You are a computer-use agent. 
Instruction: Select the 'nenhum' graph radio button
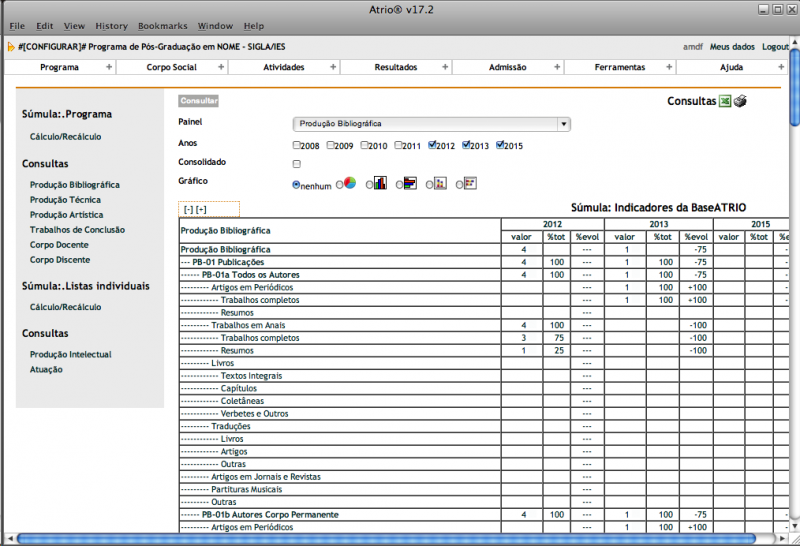(297, 184)
